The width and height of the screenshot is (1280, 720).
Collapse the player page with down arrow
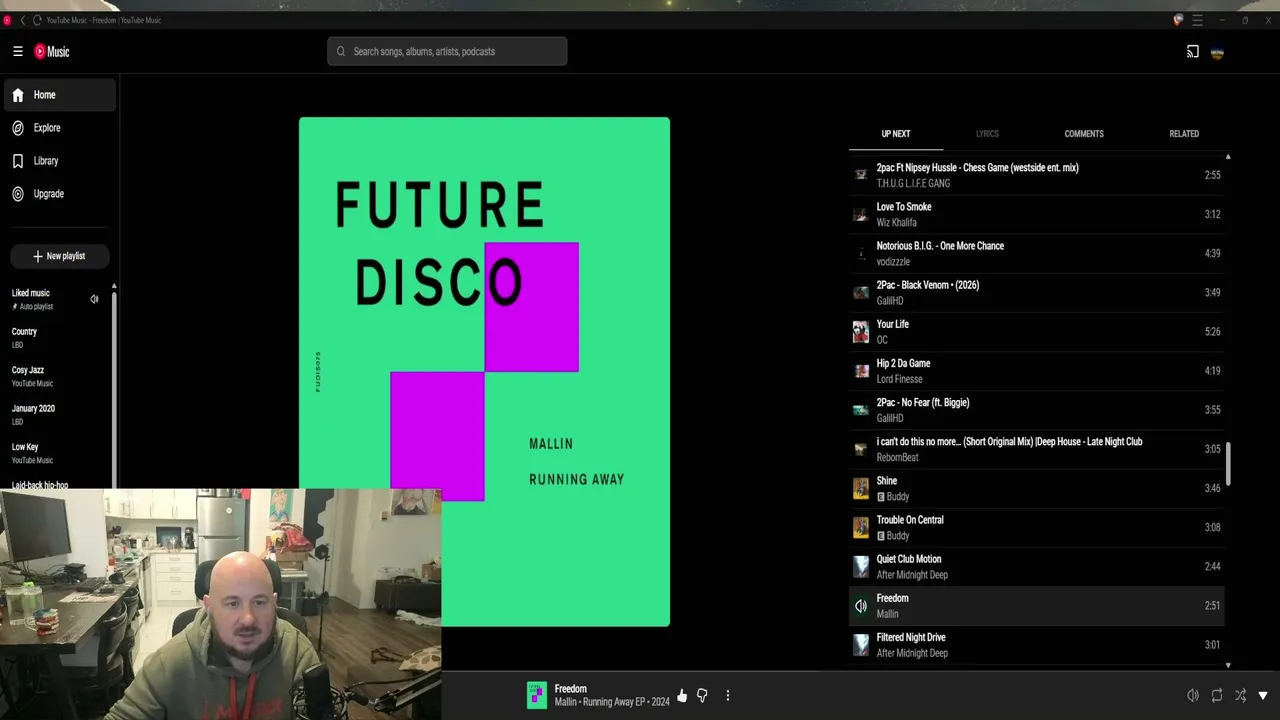(1263, 696)
